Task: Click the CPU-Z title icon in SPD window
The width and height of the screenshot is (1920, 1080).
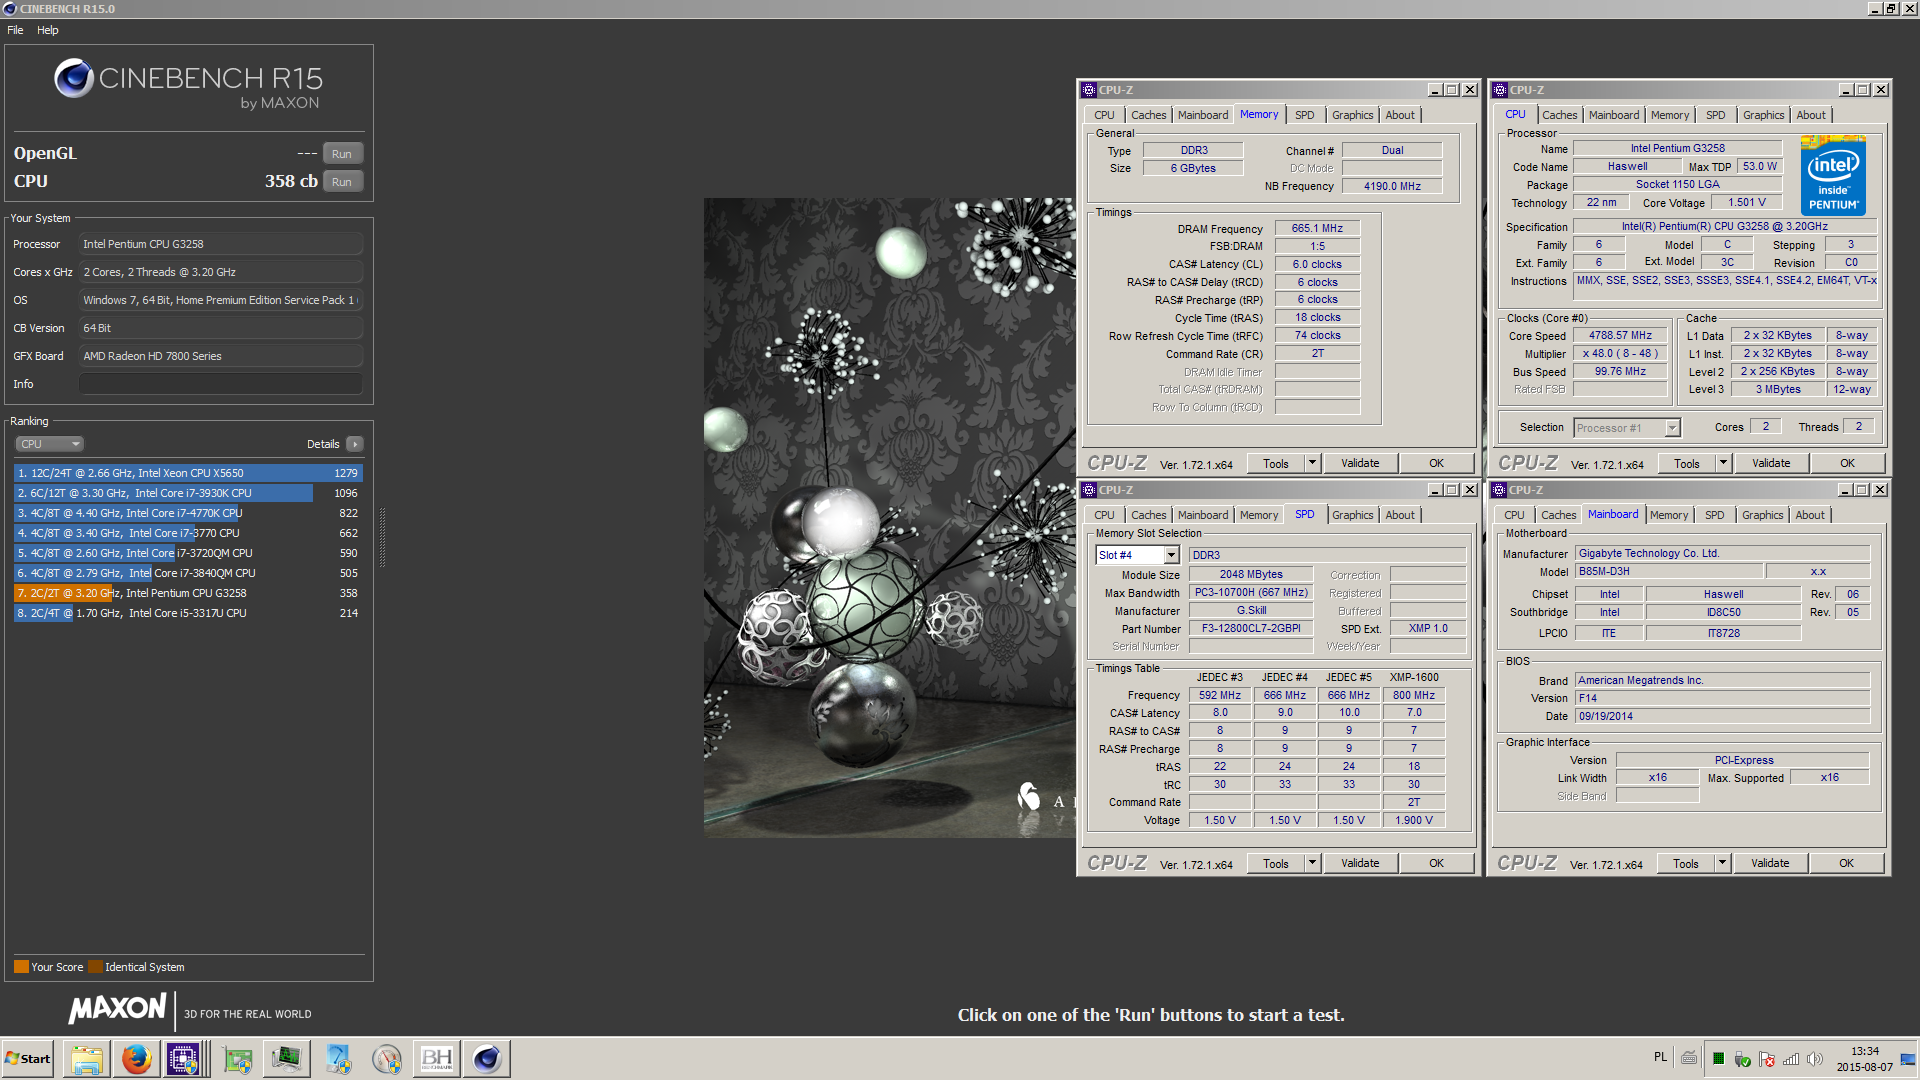Action: tap(1089, 490)
